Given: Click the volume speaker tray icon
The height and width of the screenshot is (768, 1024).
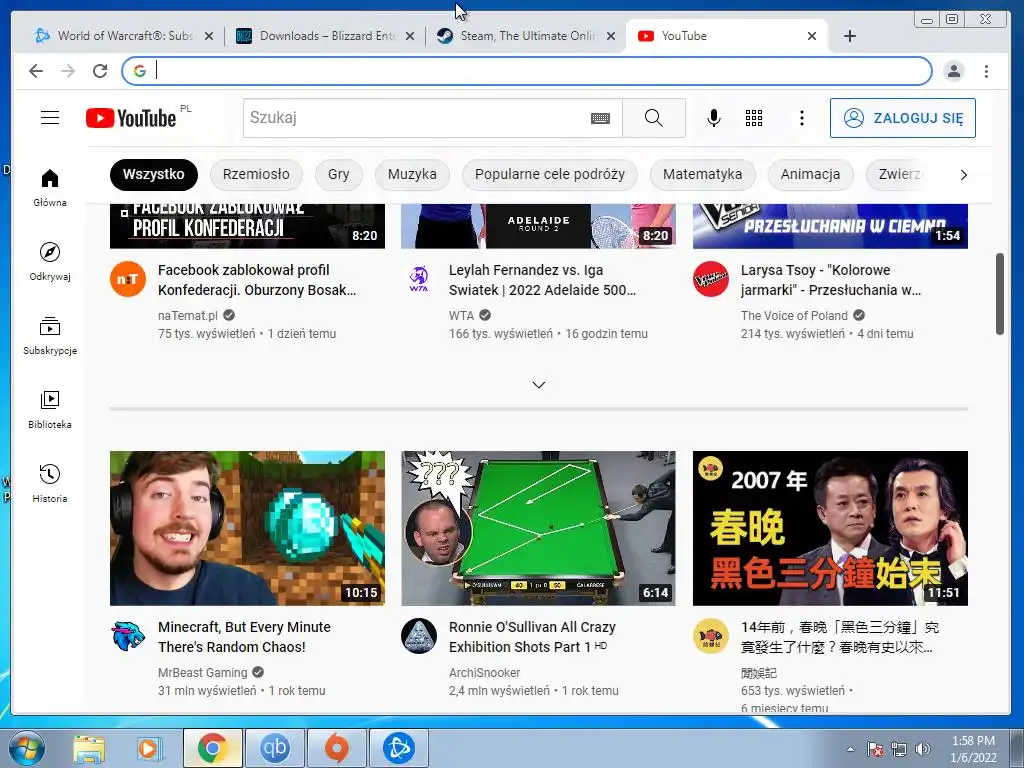Looking at the screenshot, I should tap(922, 749).
